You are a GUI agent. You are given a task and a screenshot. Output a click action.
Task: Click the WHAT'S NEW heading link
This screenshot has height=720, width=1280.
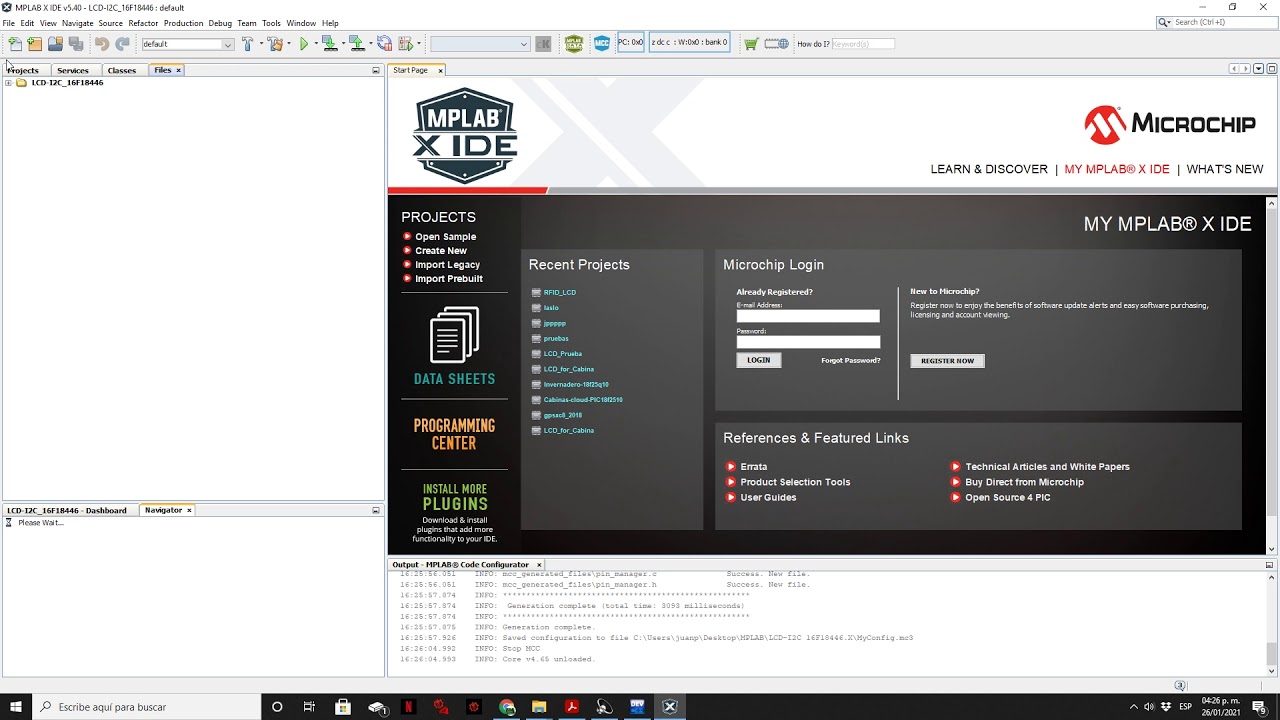1225,169
